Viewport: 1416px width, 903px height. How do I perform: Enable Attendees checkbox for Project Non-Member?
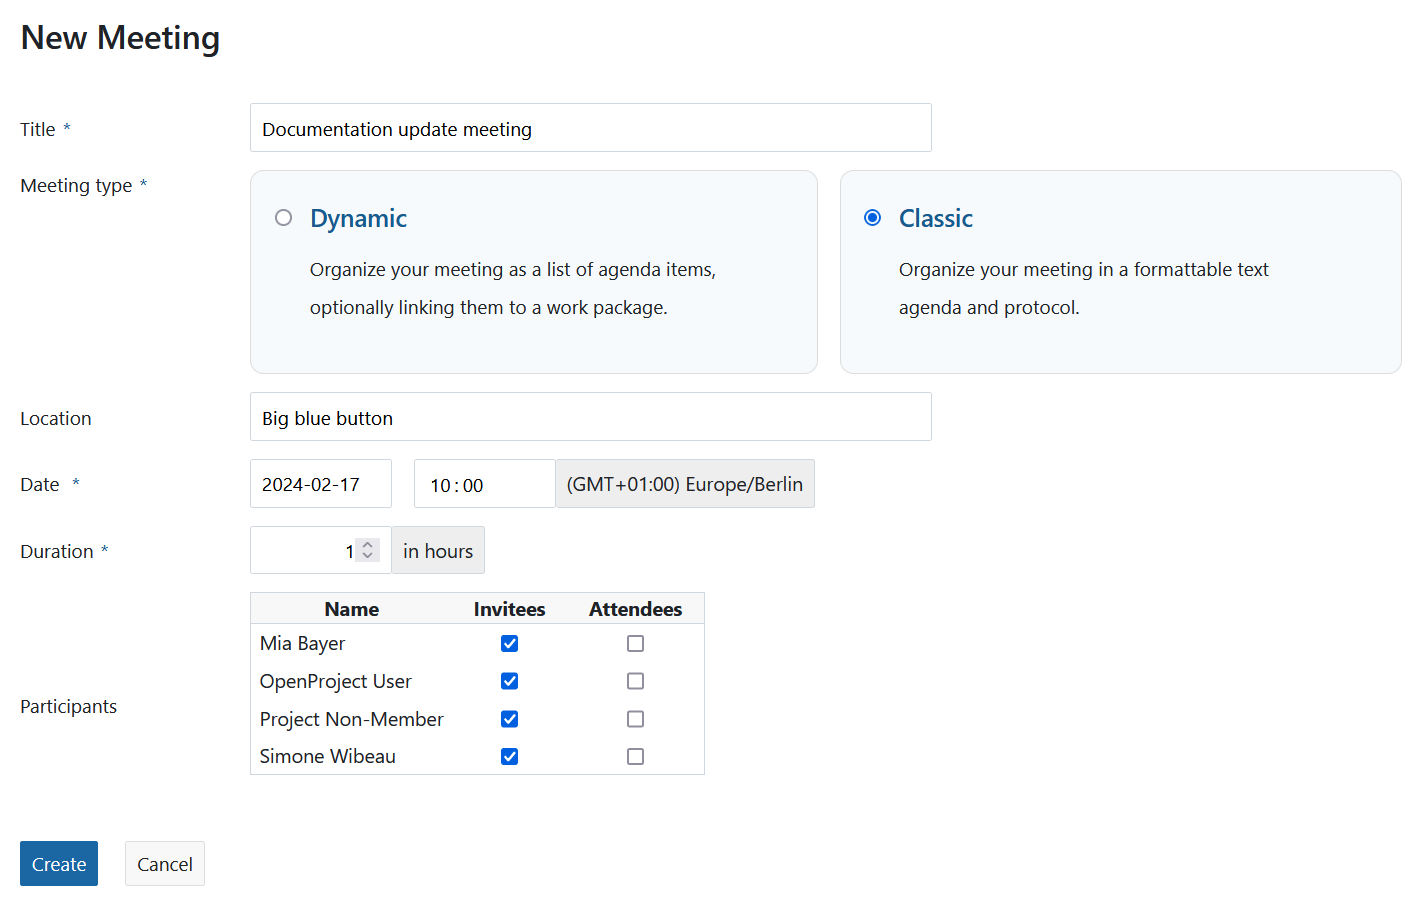635,719
